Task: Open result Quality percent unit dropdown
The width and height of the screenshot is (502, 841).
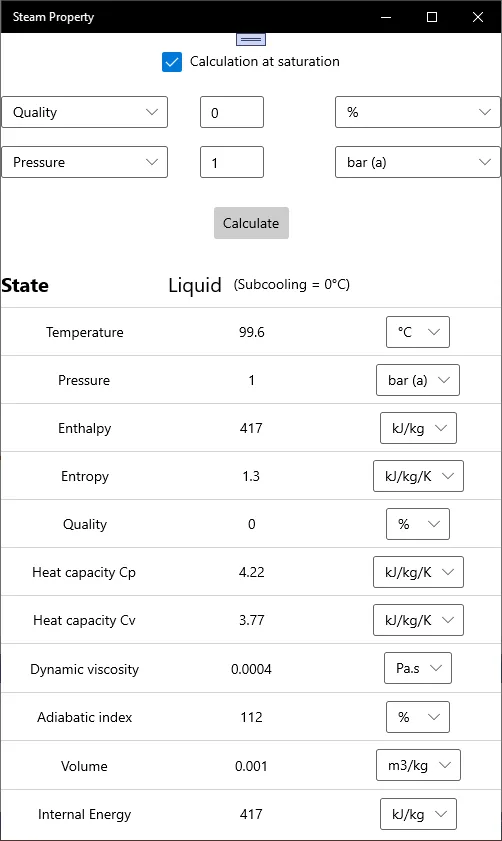Action: tap(418, 524)
